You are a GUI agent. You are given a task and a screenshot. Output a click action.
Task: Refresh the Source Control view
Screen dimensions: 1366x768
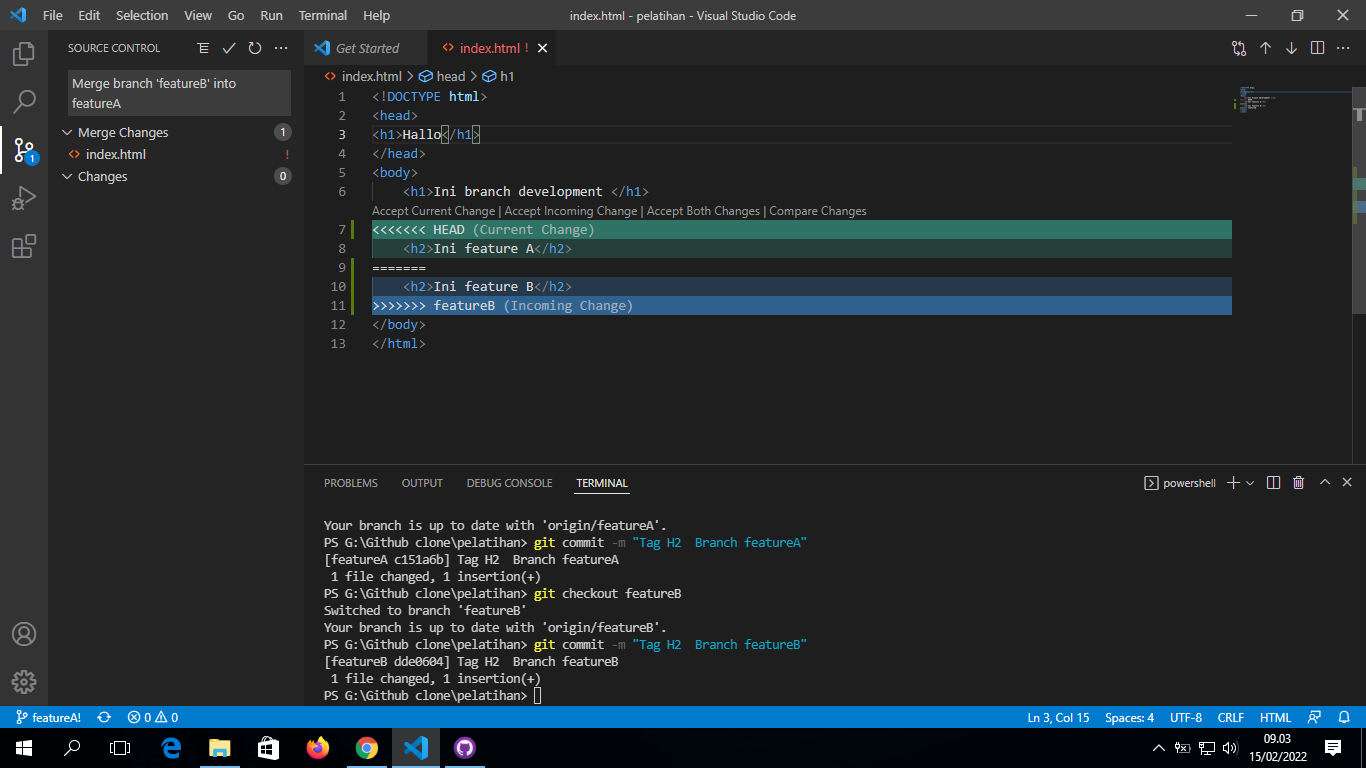click(253, 47)
